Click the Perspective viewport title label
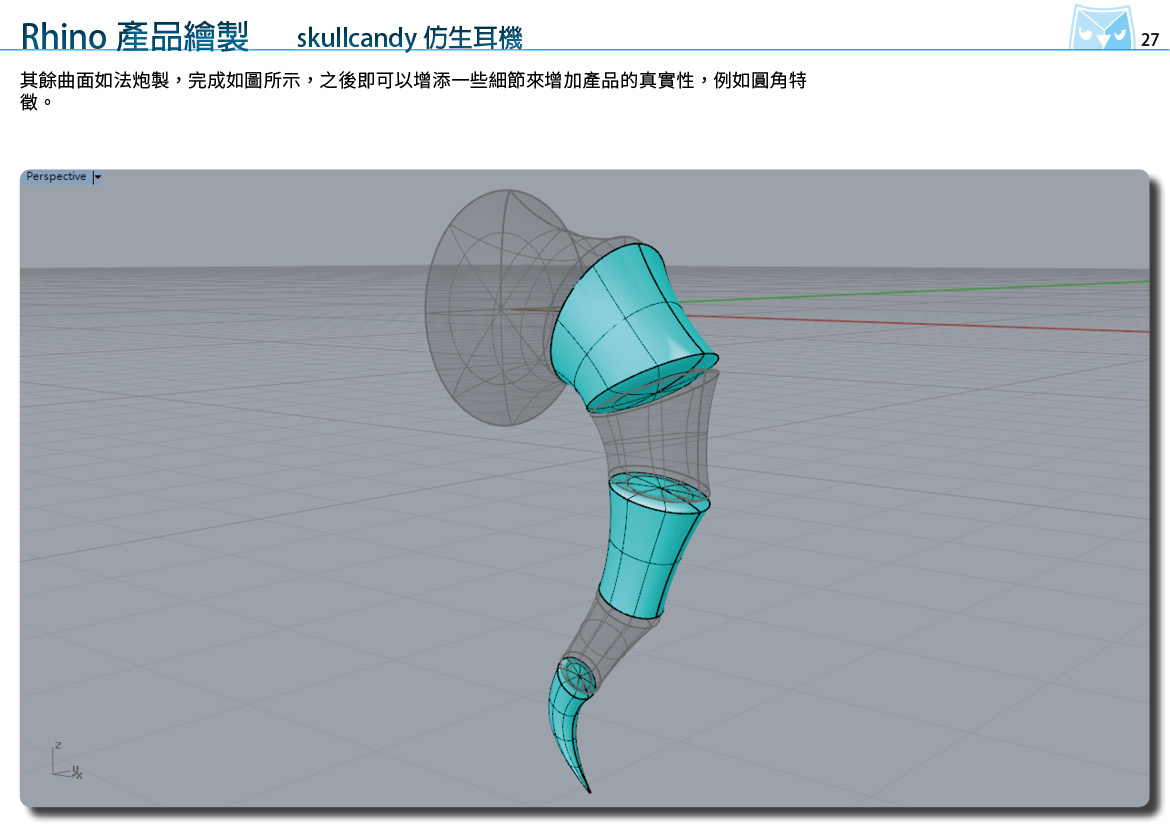Screen dimensions: 1170x827 click(56, 176)
